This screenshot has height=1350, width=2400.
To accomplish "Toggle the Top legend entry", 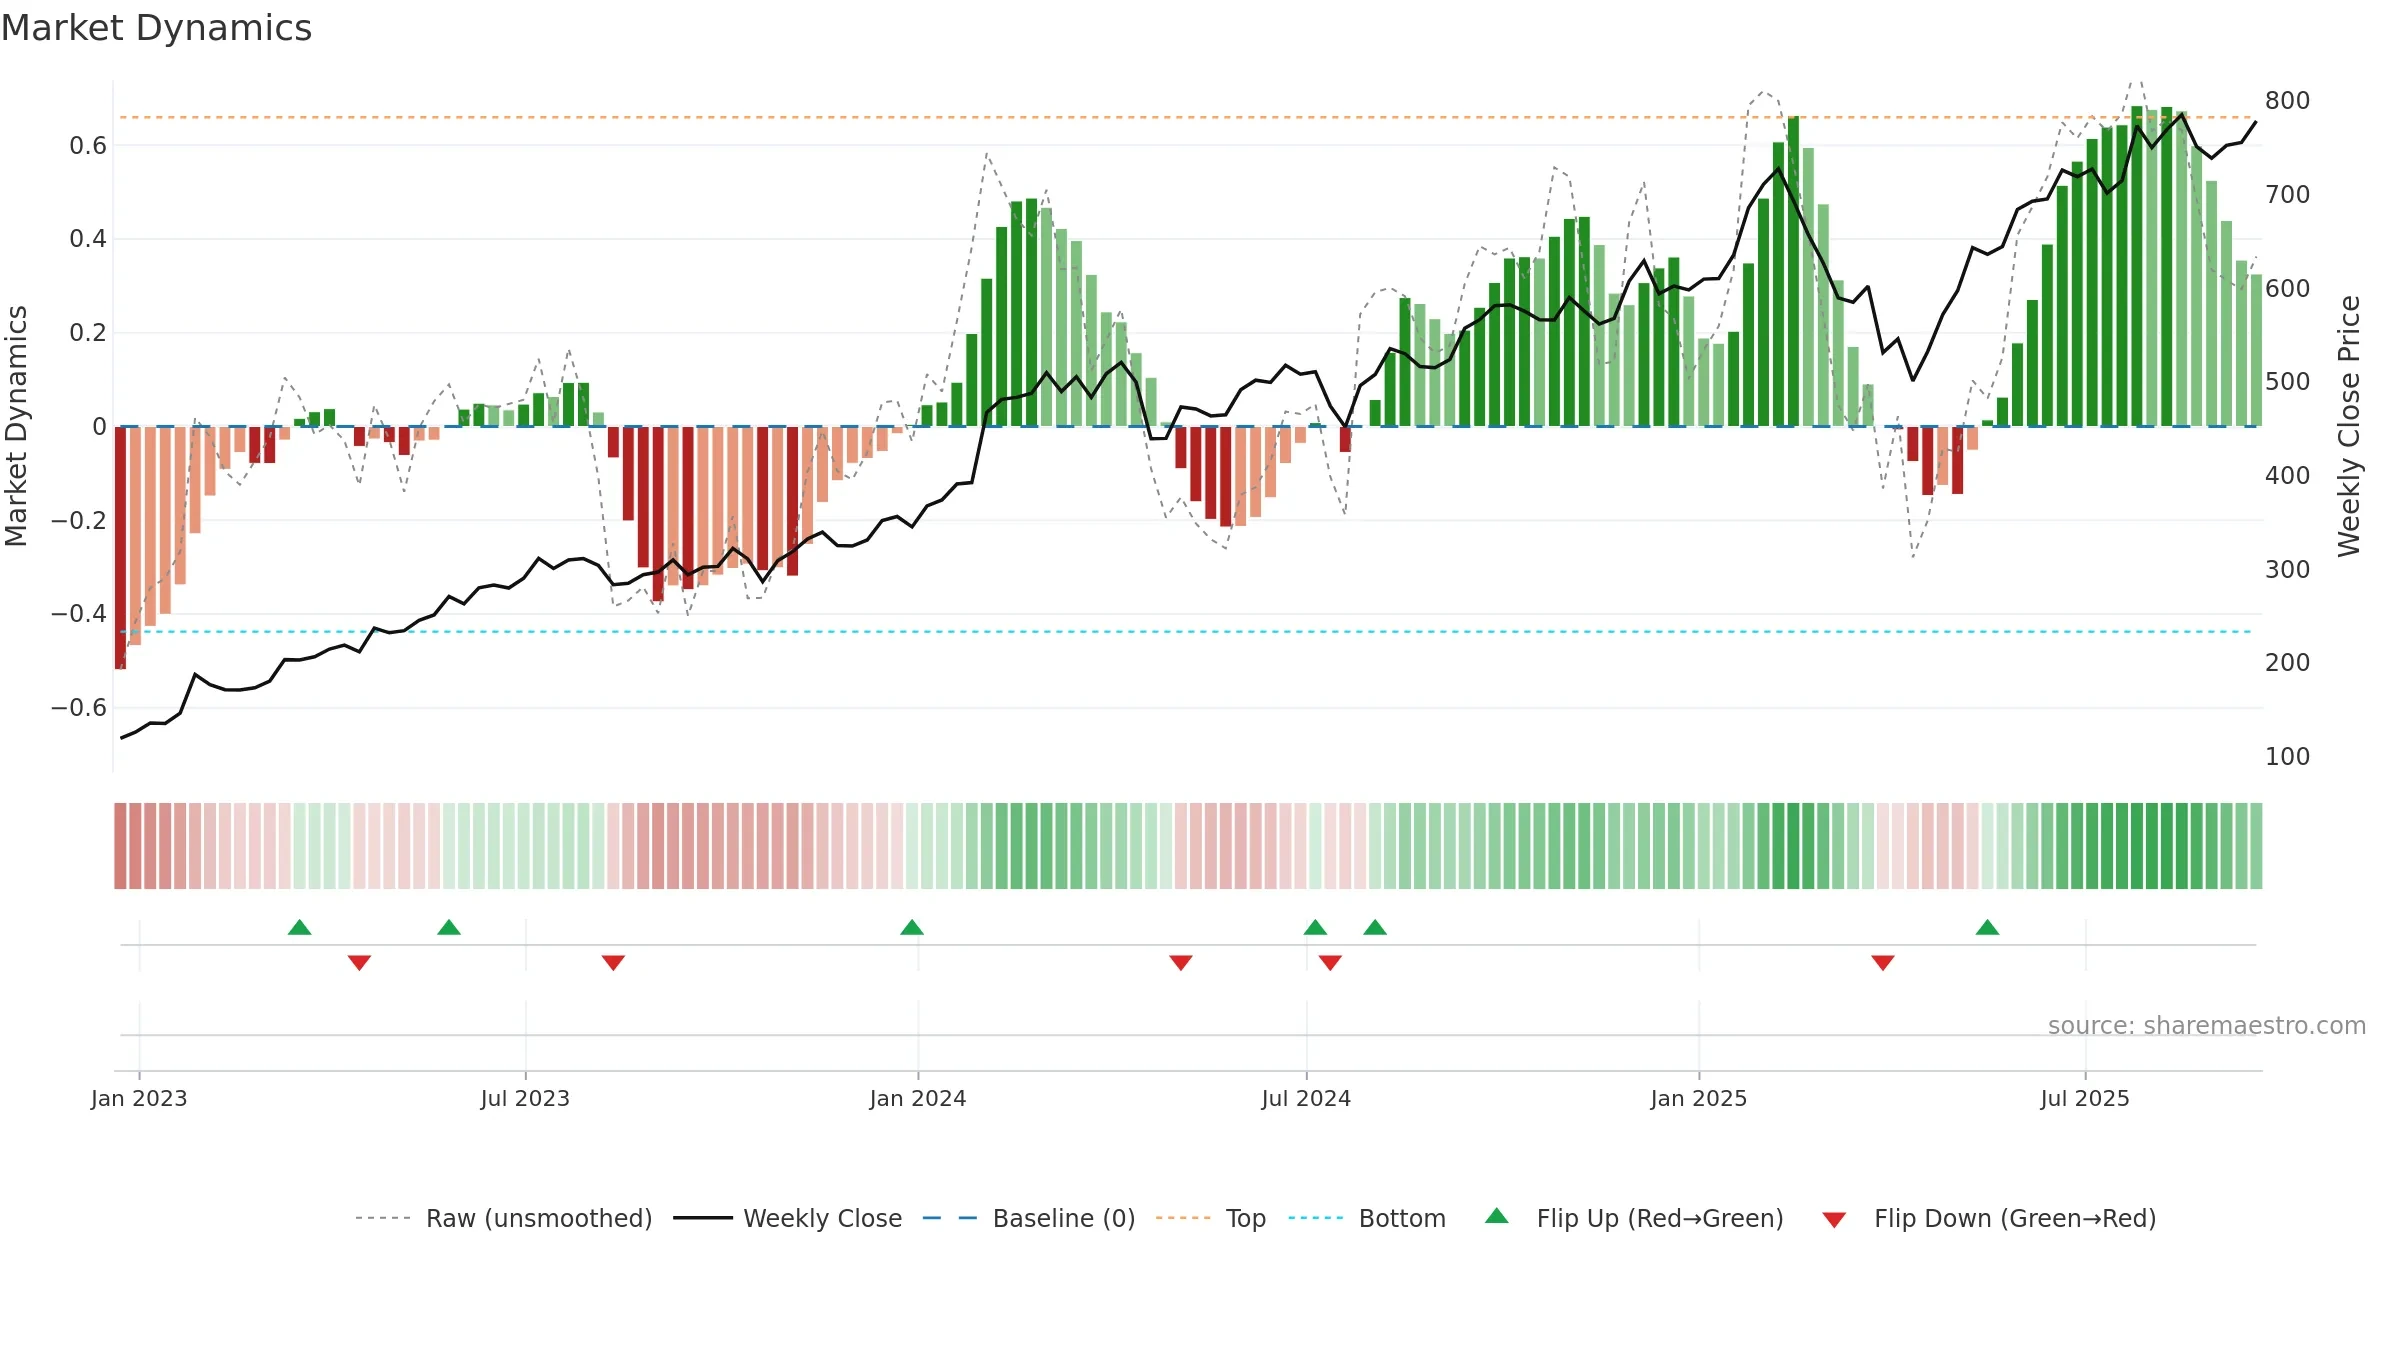I will [x=1210, y=1218].
